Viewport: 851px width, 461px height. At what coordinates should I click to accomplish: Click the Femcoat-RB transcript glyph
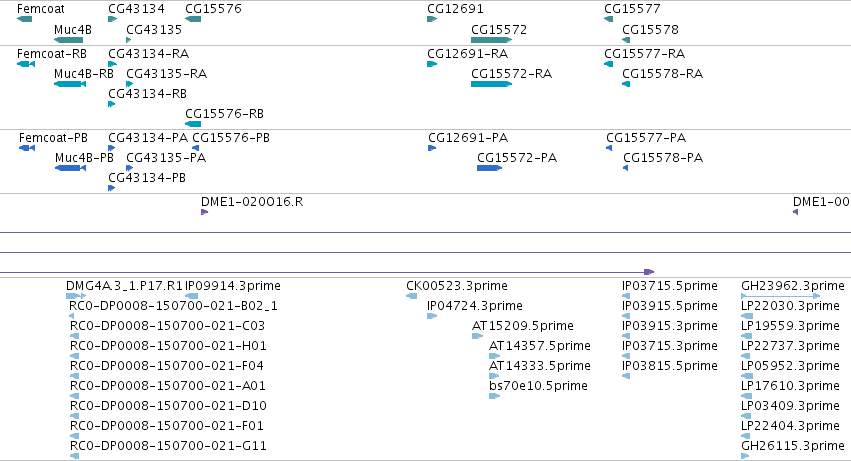coord(26,64)
